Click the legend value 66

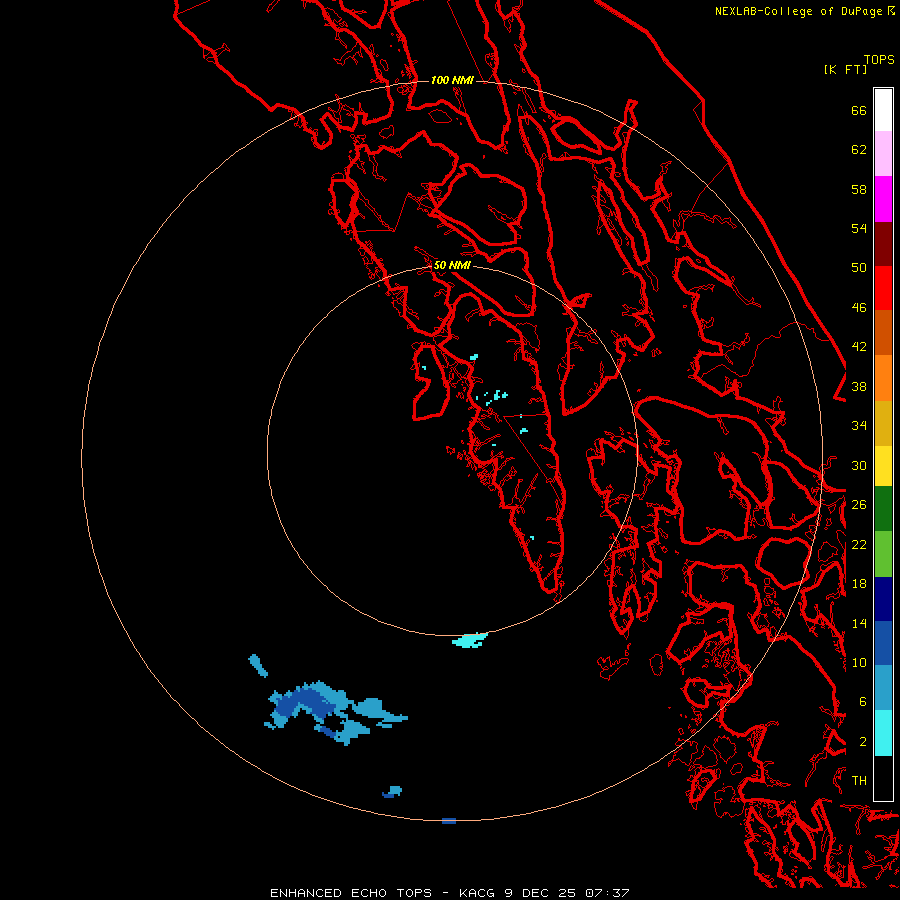[859, 110]
